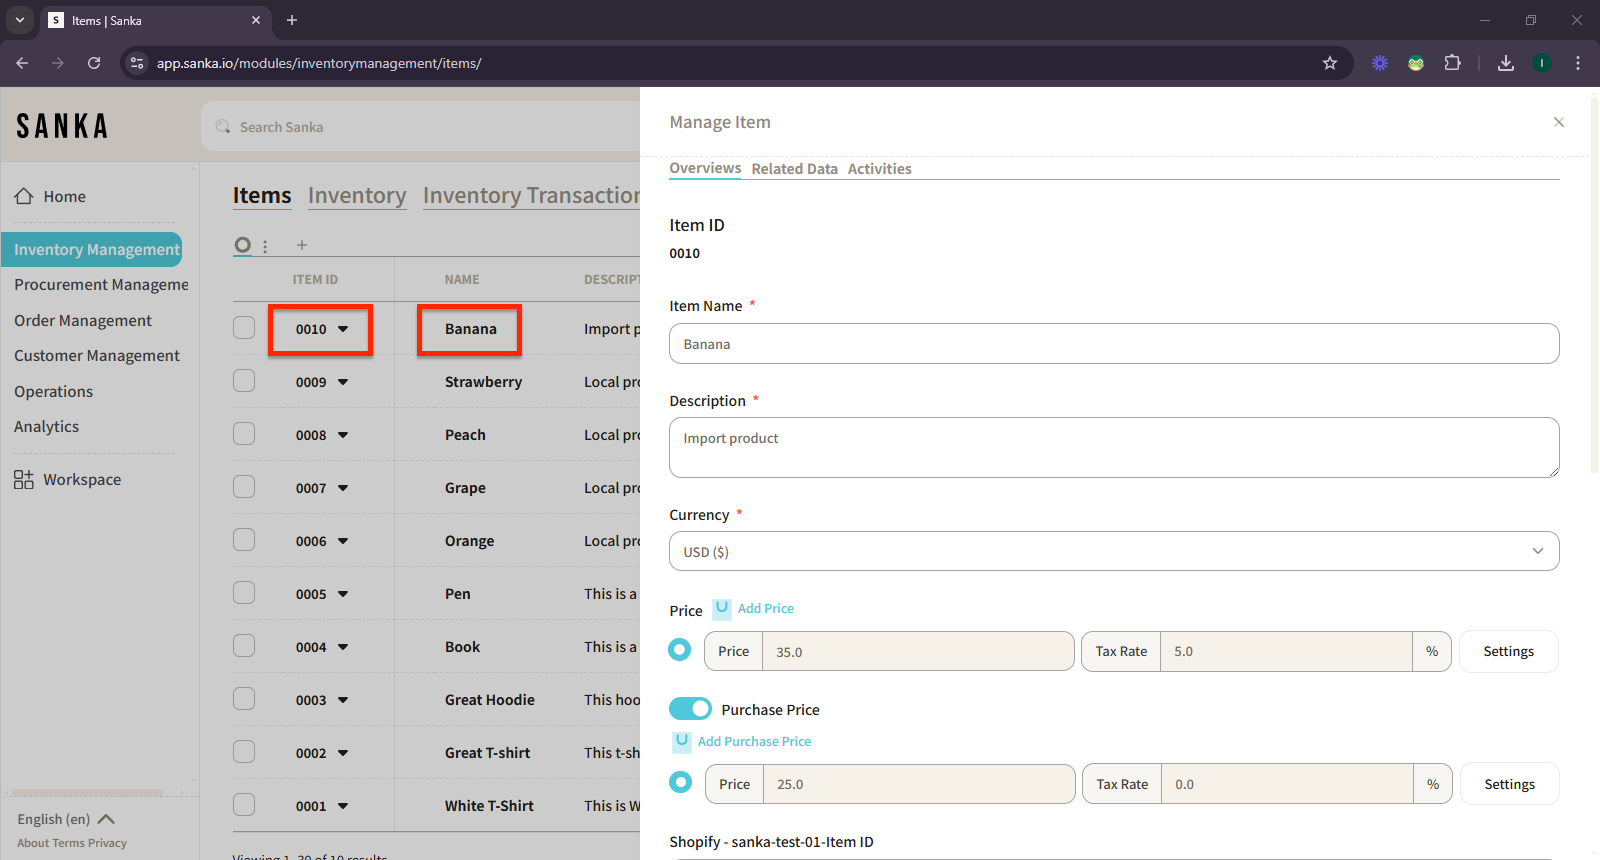Toggle the Purchase Price switch off
Viewport: 1600px width, 860px height.
tap(690, 709)
